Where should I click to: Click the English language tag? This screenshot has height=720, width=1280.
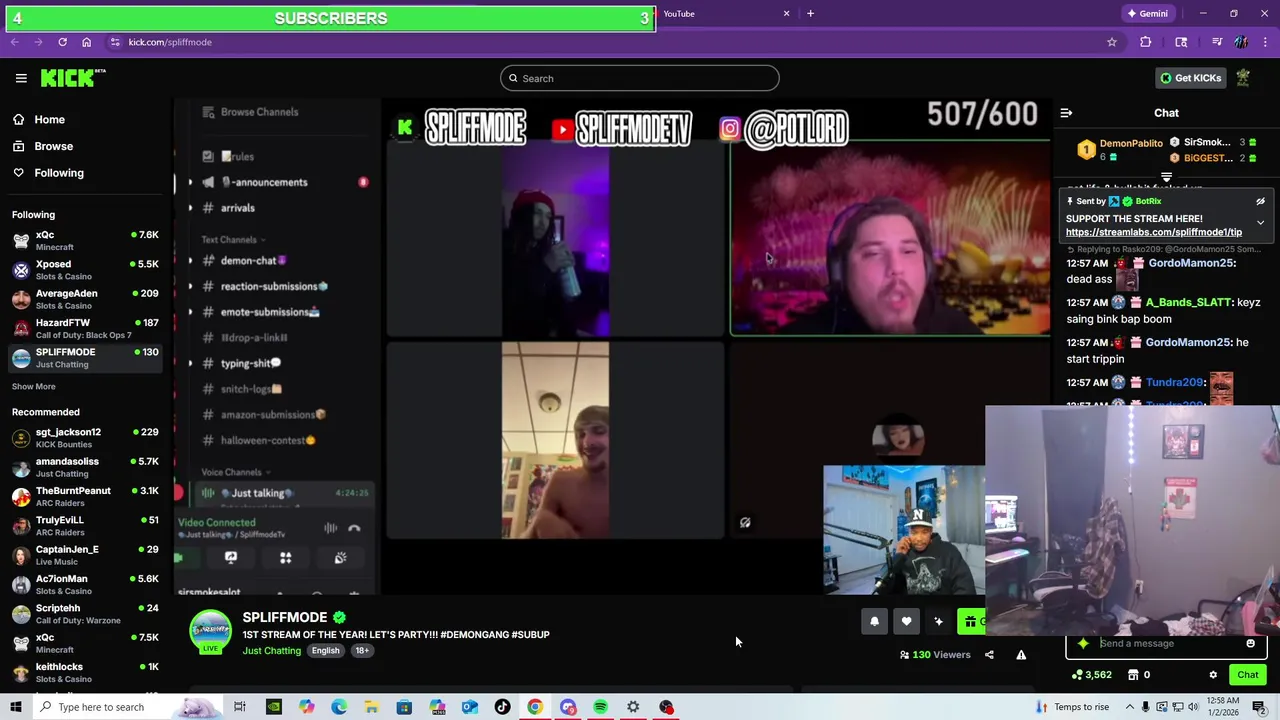point(325,651)
